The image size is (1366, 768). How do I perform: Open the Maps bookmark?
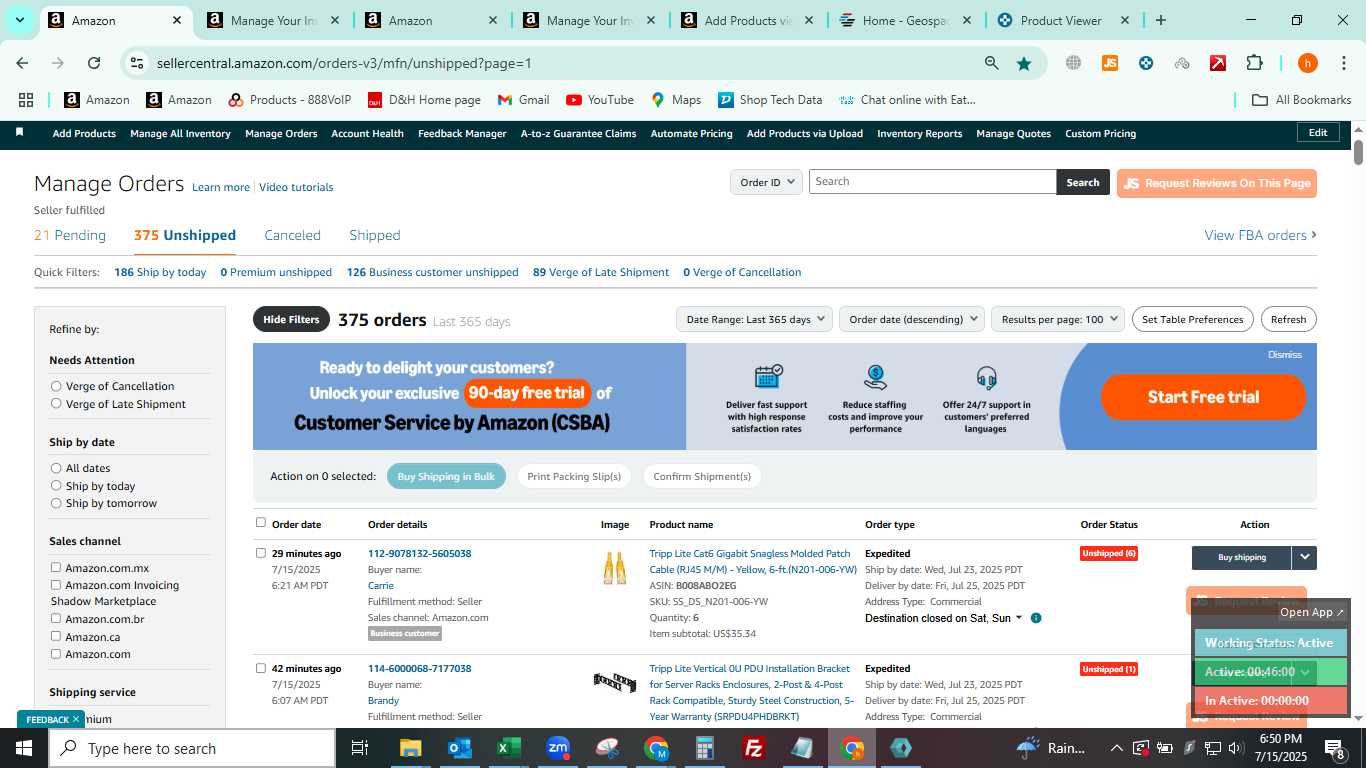pos(676,100)
